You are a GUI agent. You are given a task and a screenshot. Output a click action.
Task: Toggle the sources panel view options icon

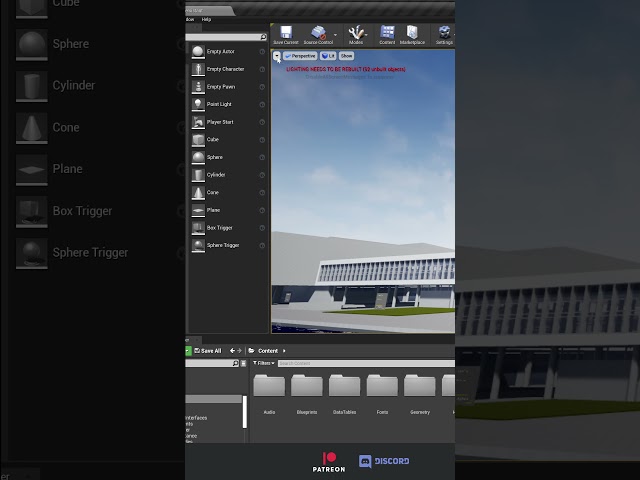coord(243,363)
